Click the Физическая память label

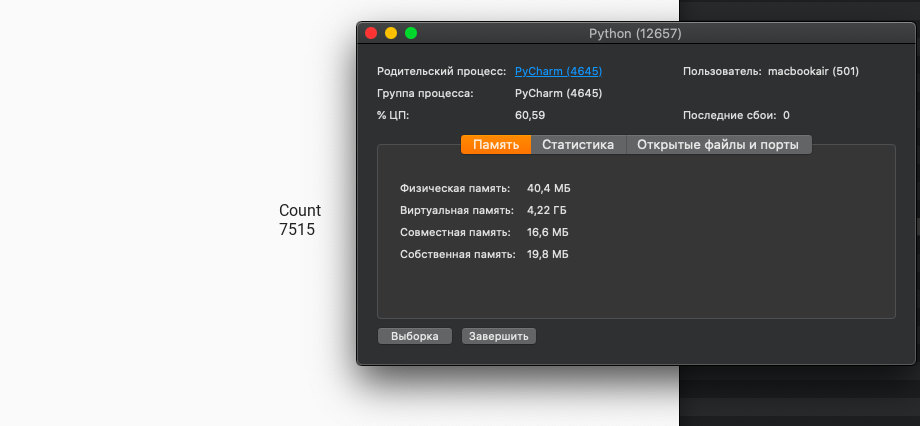[455, 188]
